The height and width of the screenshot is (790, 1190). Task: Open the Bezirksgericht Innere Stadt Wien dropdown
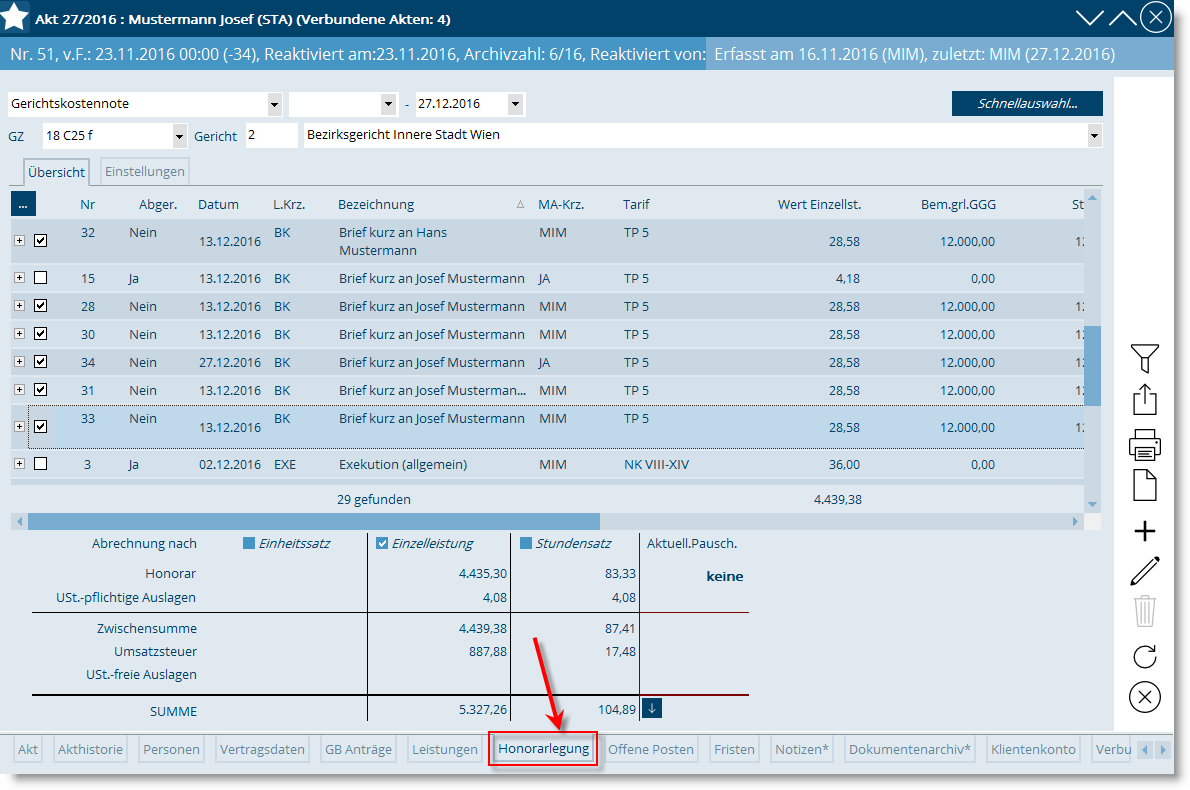coord(1094,137)
